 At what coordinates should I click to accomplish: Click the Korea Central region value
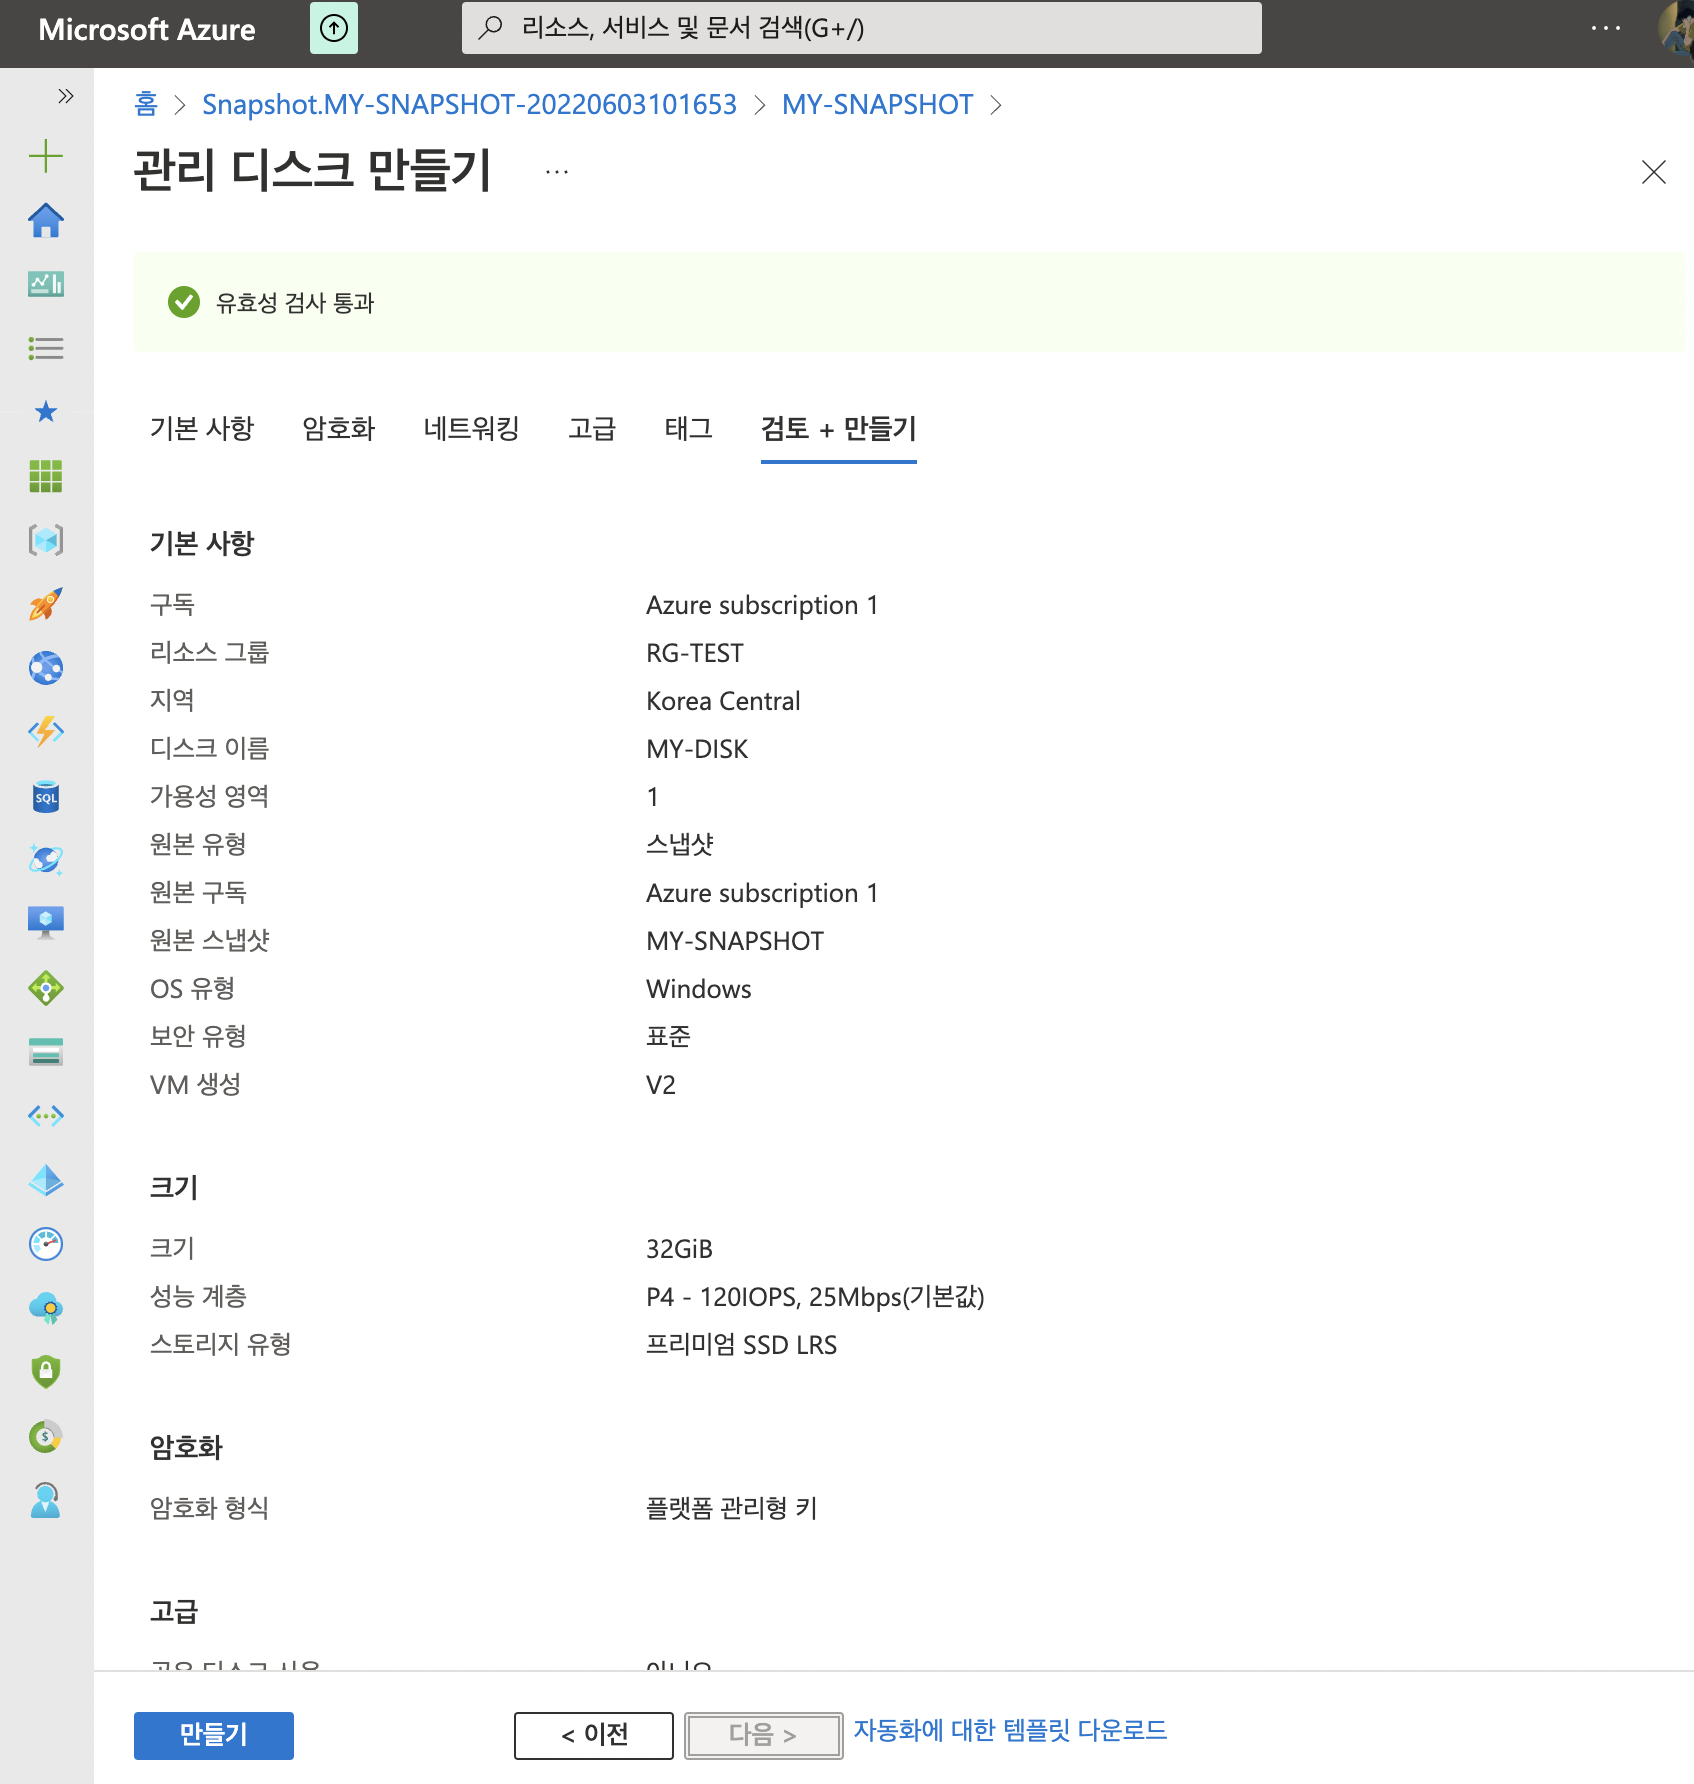pyautogui.click(x=723, y=701)
